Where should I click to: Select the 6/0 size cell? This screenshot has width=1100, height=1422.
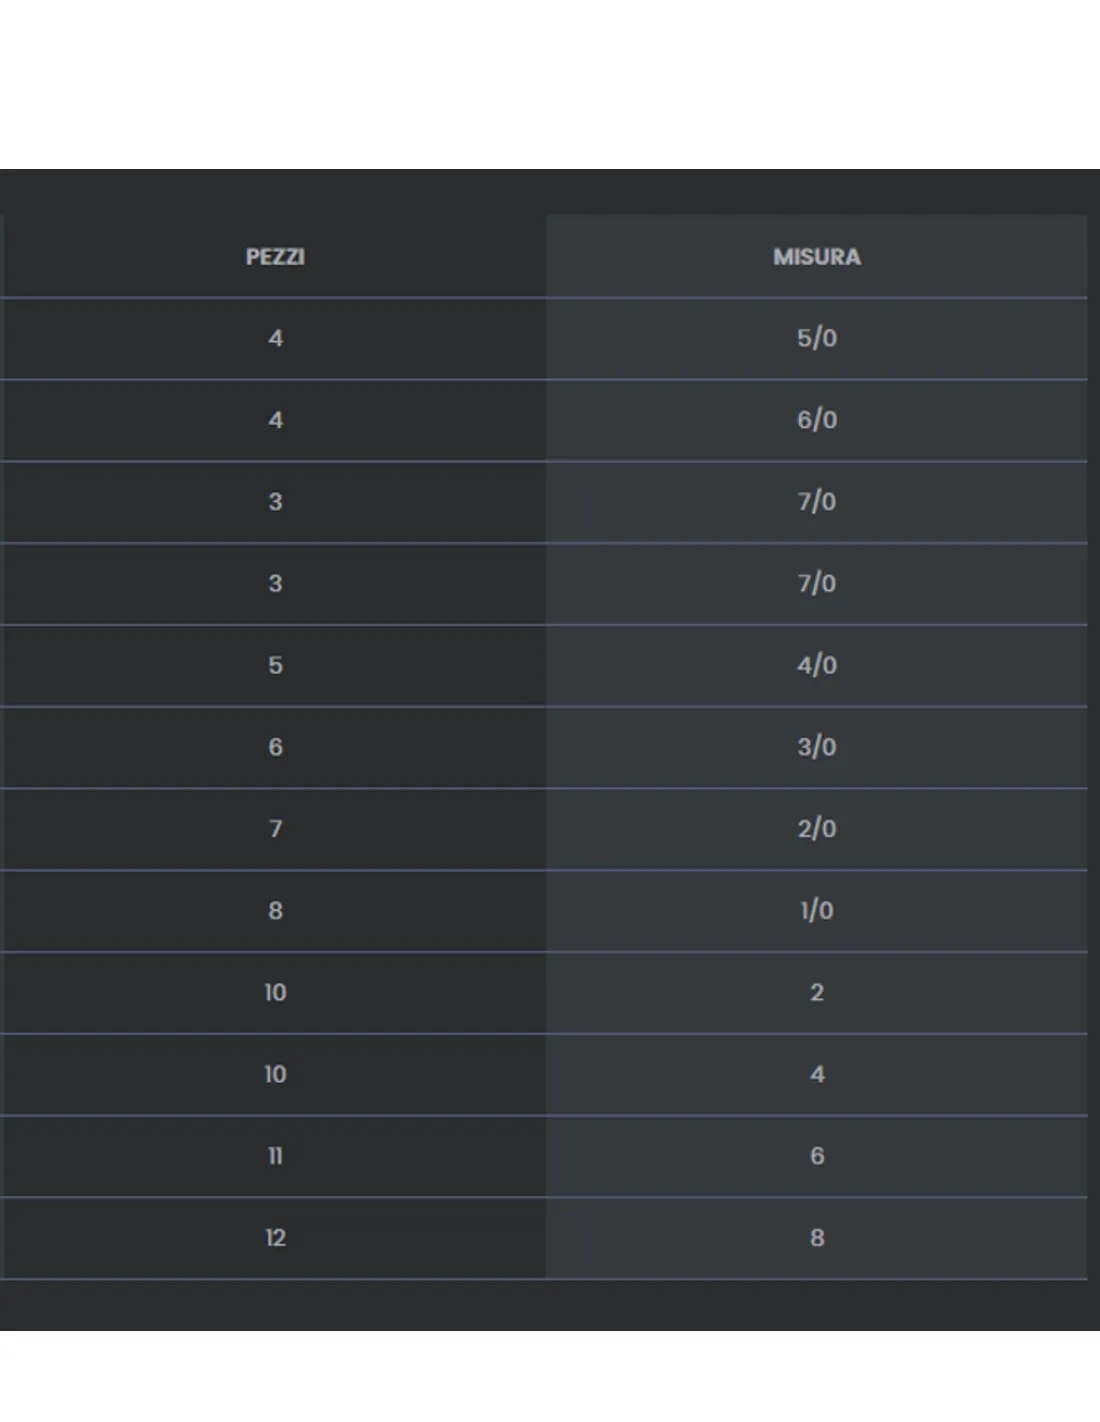(816, 421)
